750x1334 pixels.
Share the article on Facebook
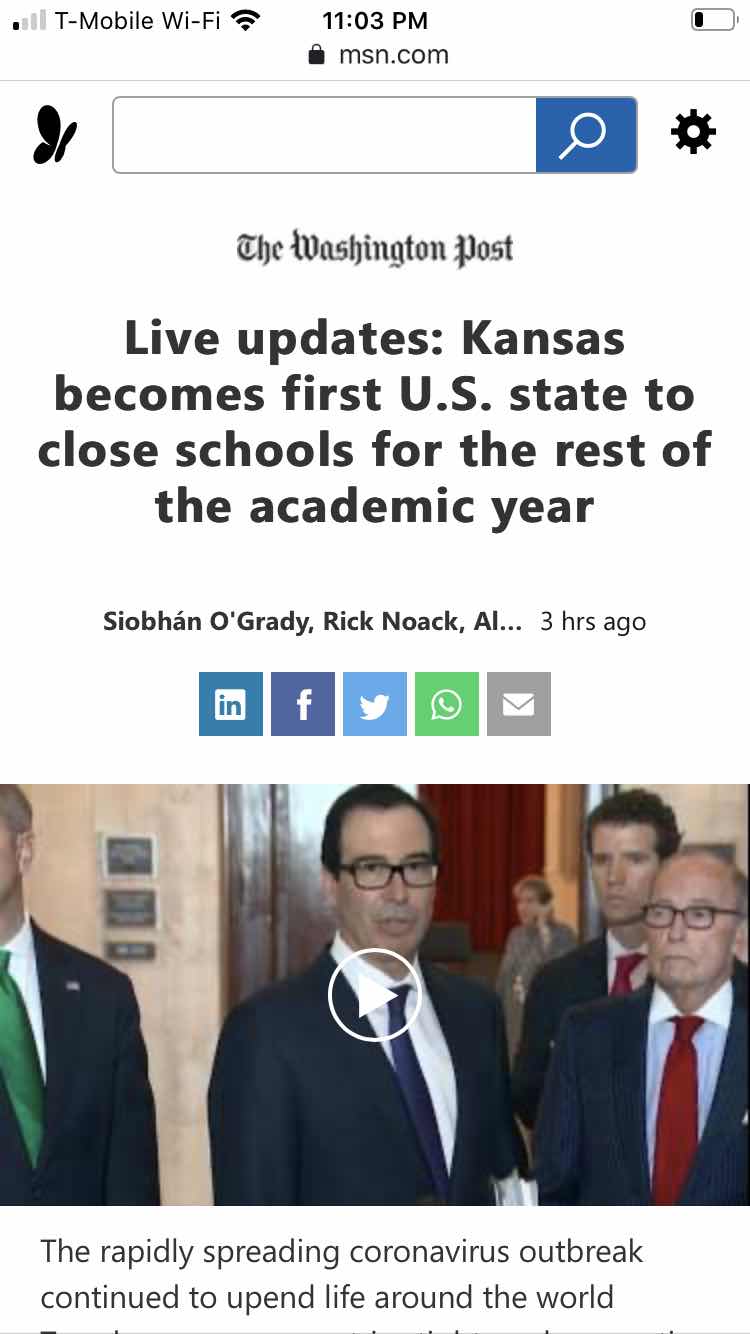(x=303, y=704)
